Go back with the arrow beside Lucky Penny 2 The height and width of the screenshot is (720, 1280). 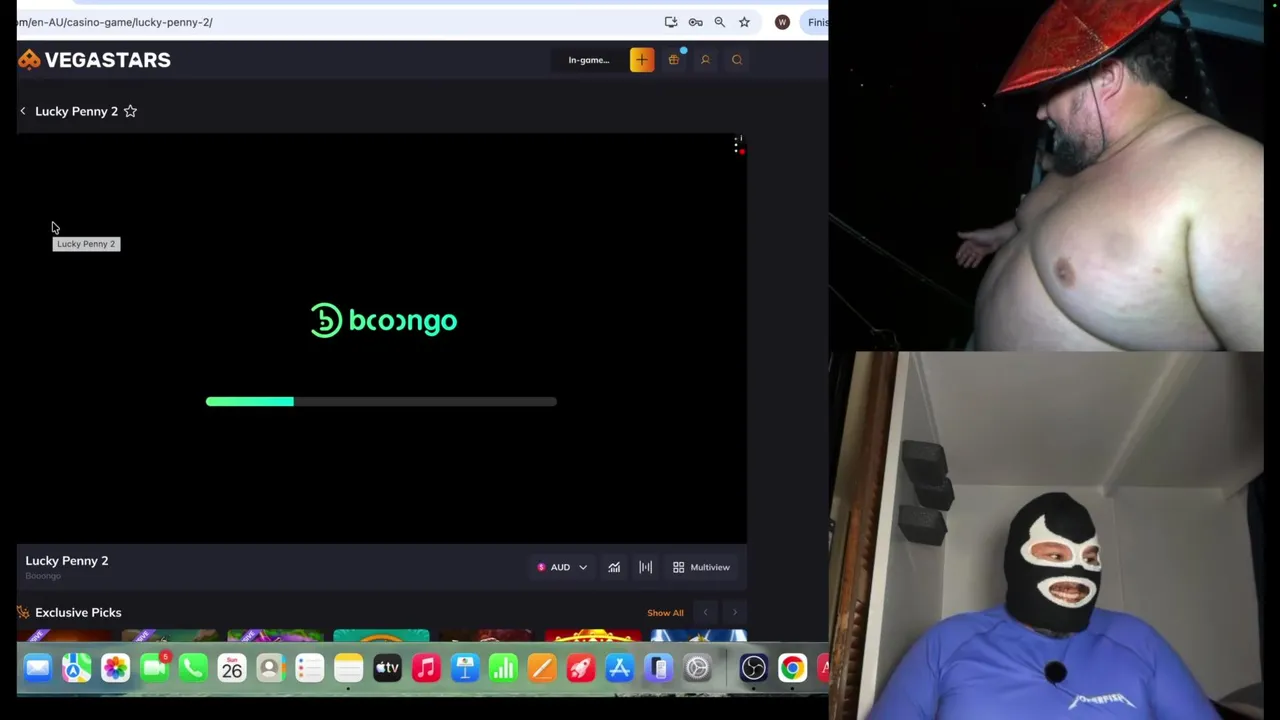(23, 111)
